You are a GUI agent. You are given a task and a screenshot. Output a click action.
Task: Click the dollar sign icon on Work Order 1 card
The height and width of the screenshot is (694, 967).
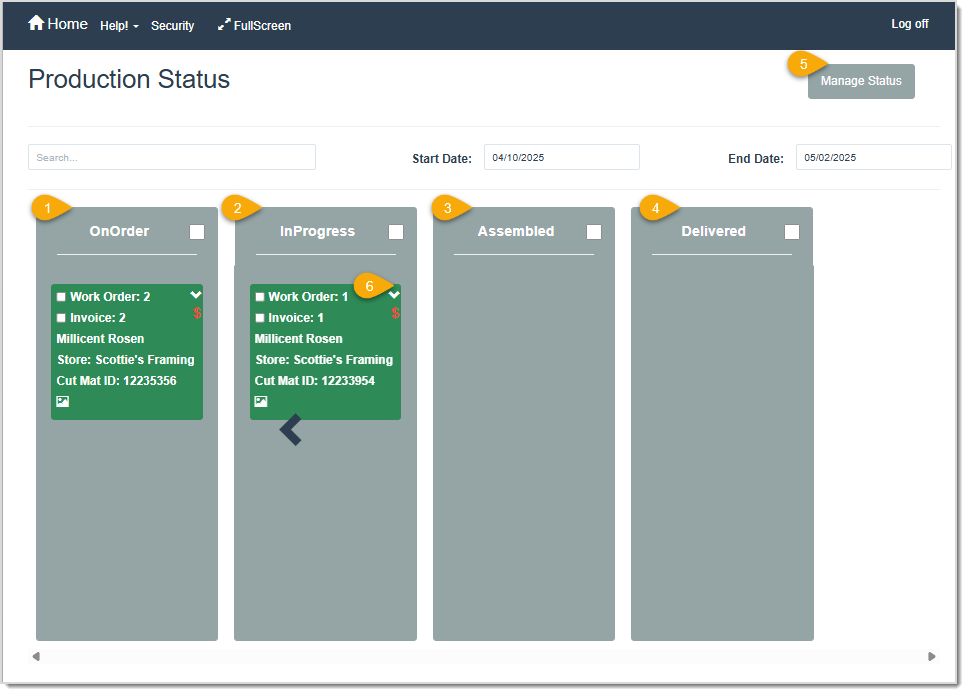(396, 314)
